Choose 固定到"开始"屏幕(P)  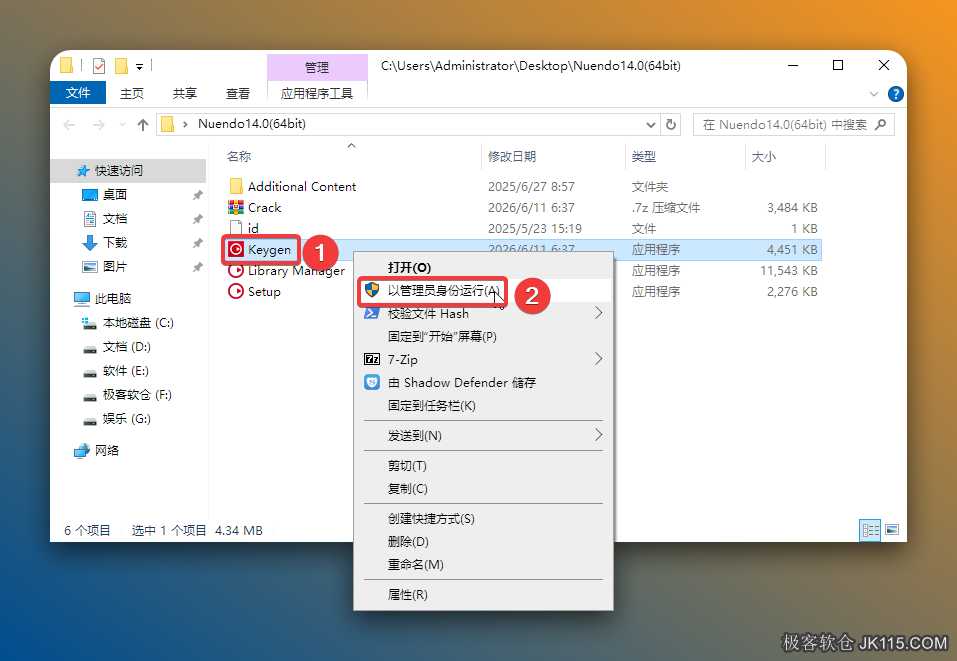click(483, 336)
